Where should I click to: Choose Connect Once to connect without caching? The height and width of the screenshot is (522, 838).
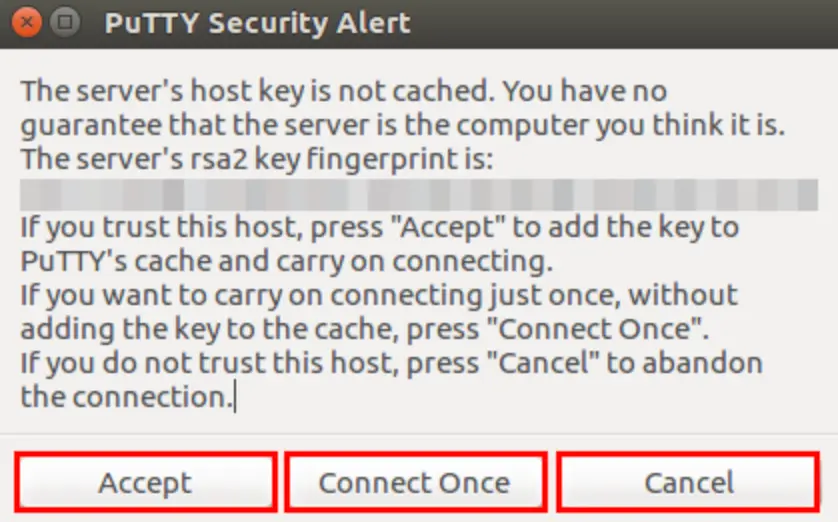click(415, 482)
